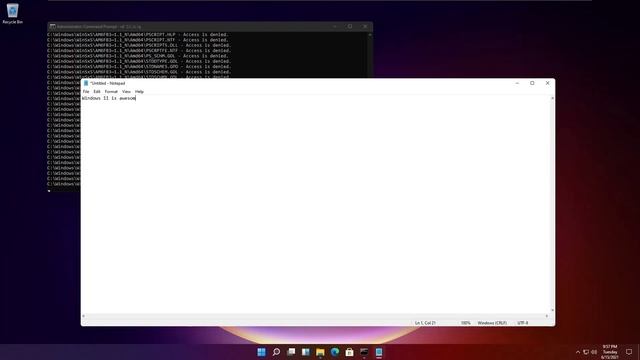Switch to Command Prompt taskbar icon
640x360 pixels.
pos(364,352)
